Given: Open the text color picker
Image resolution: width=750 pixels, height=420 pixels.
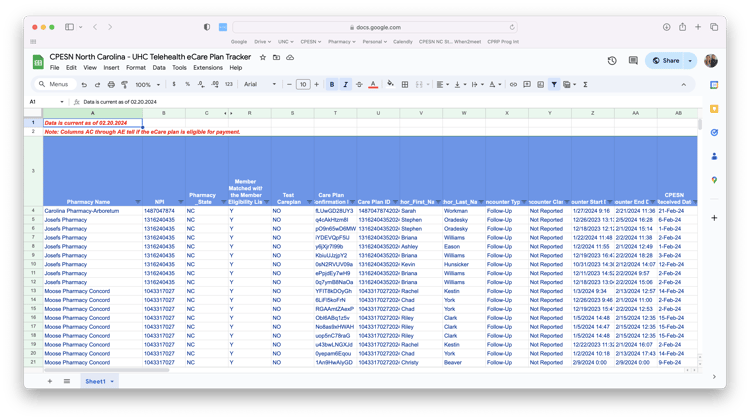Looking at the screenshot, I should click(x=373, y=85).
